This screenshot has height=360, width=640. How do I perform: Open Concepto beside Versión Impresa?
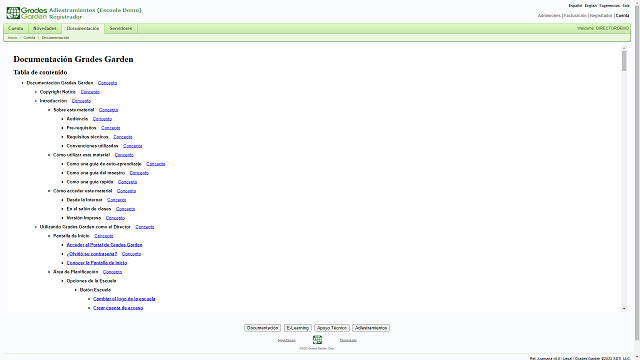[116, 218]
